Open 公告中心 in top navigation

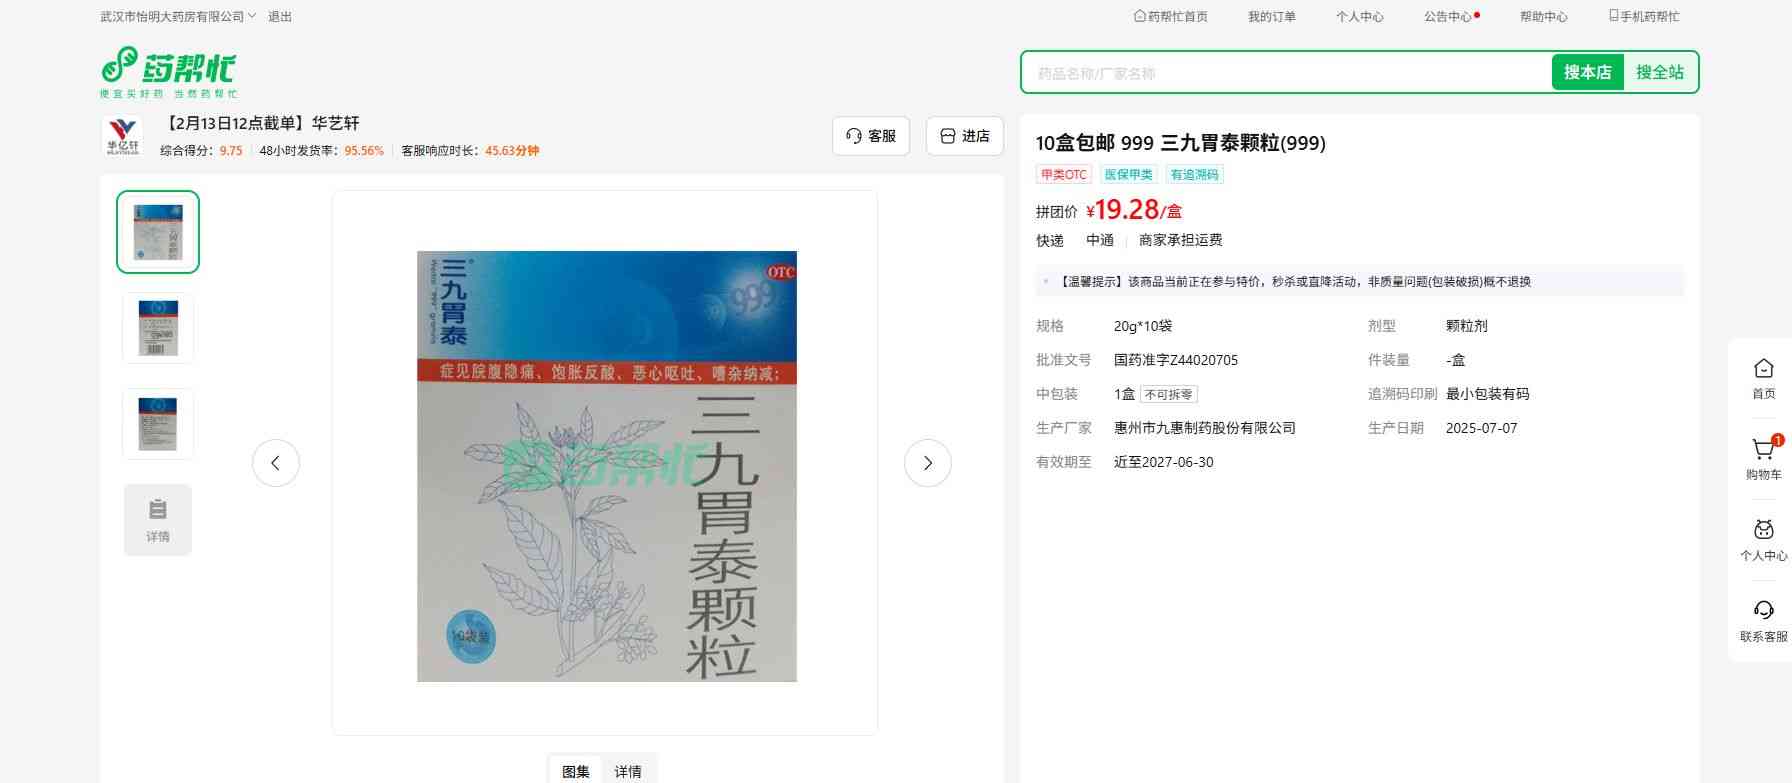[x=1449, y=16]
